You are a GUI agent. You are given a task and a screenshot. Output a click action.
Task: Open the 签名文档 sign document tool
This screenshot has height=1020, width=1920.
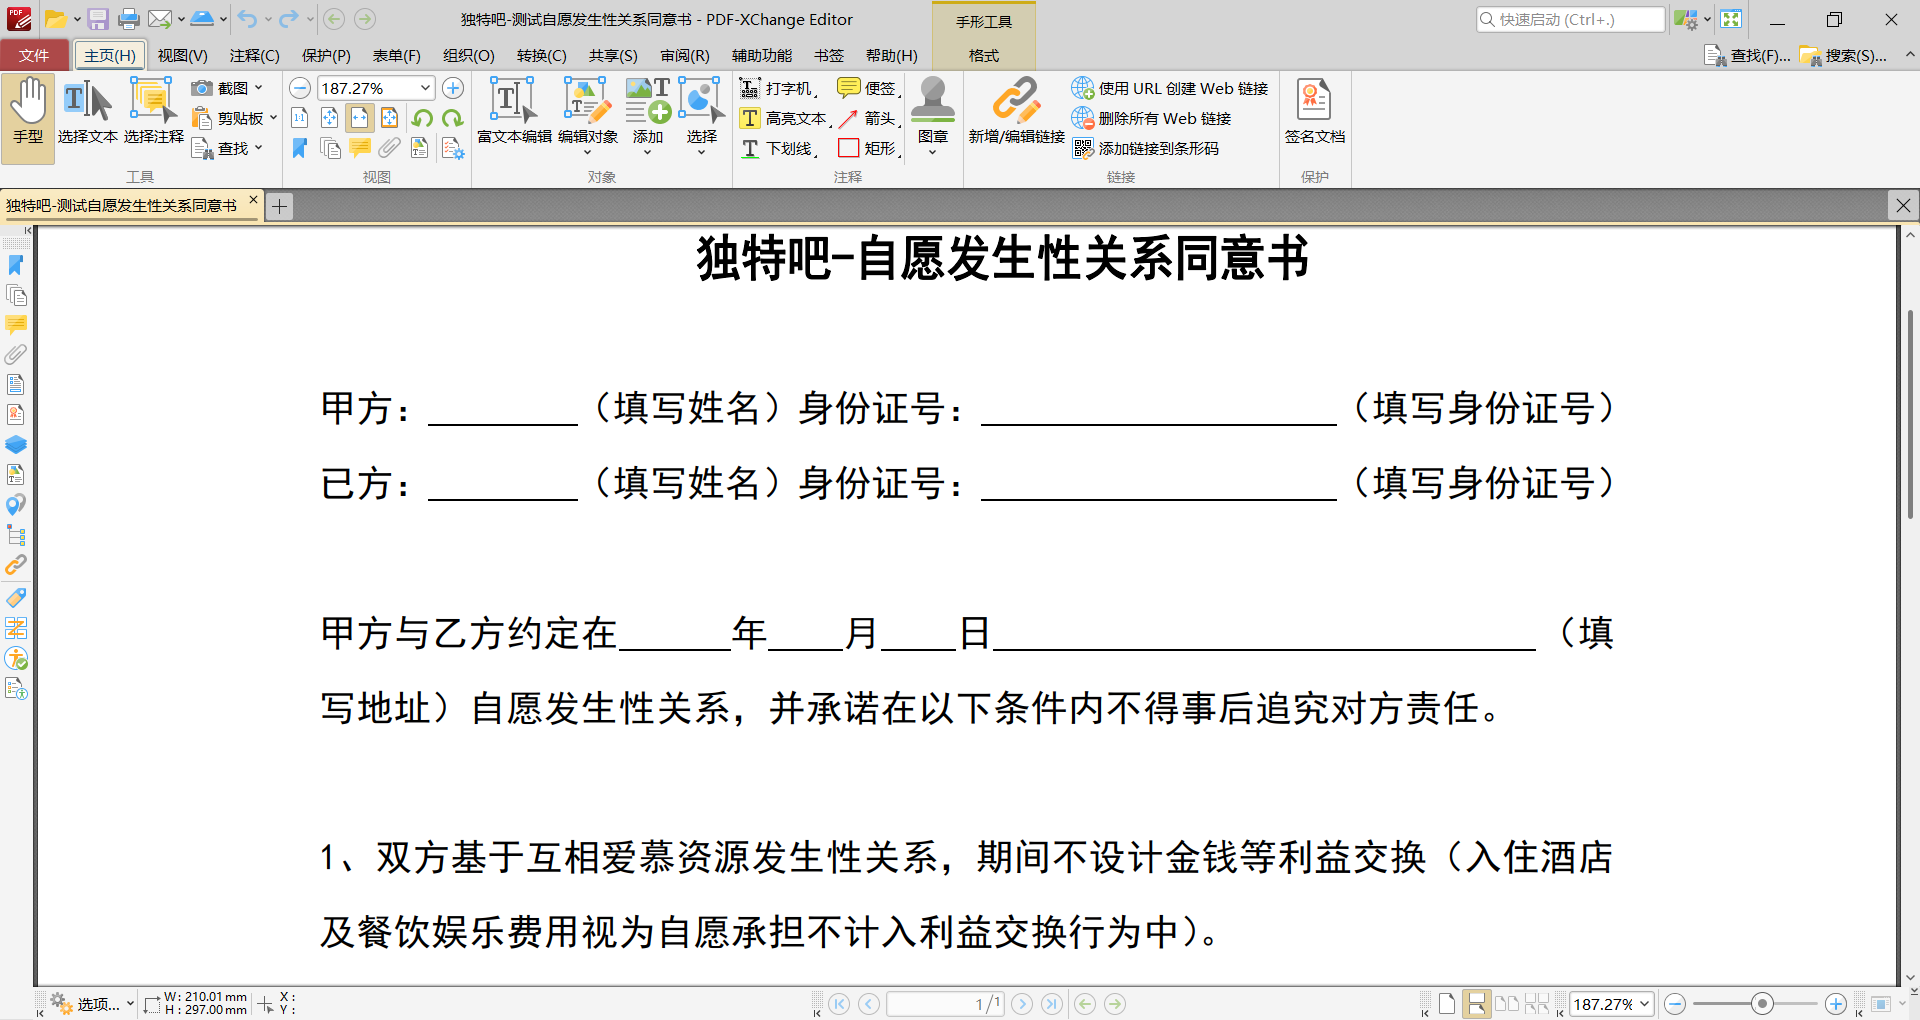point(1314,110)
